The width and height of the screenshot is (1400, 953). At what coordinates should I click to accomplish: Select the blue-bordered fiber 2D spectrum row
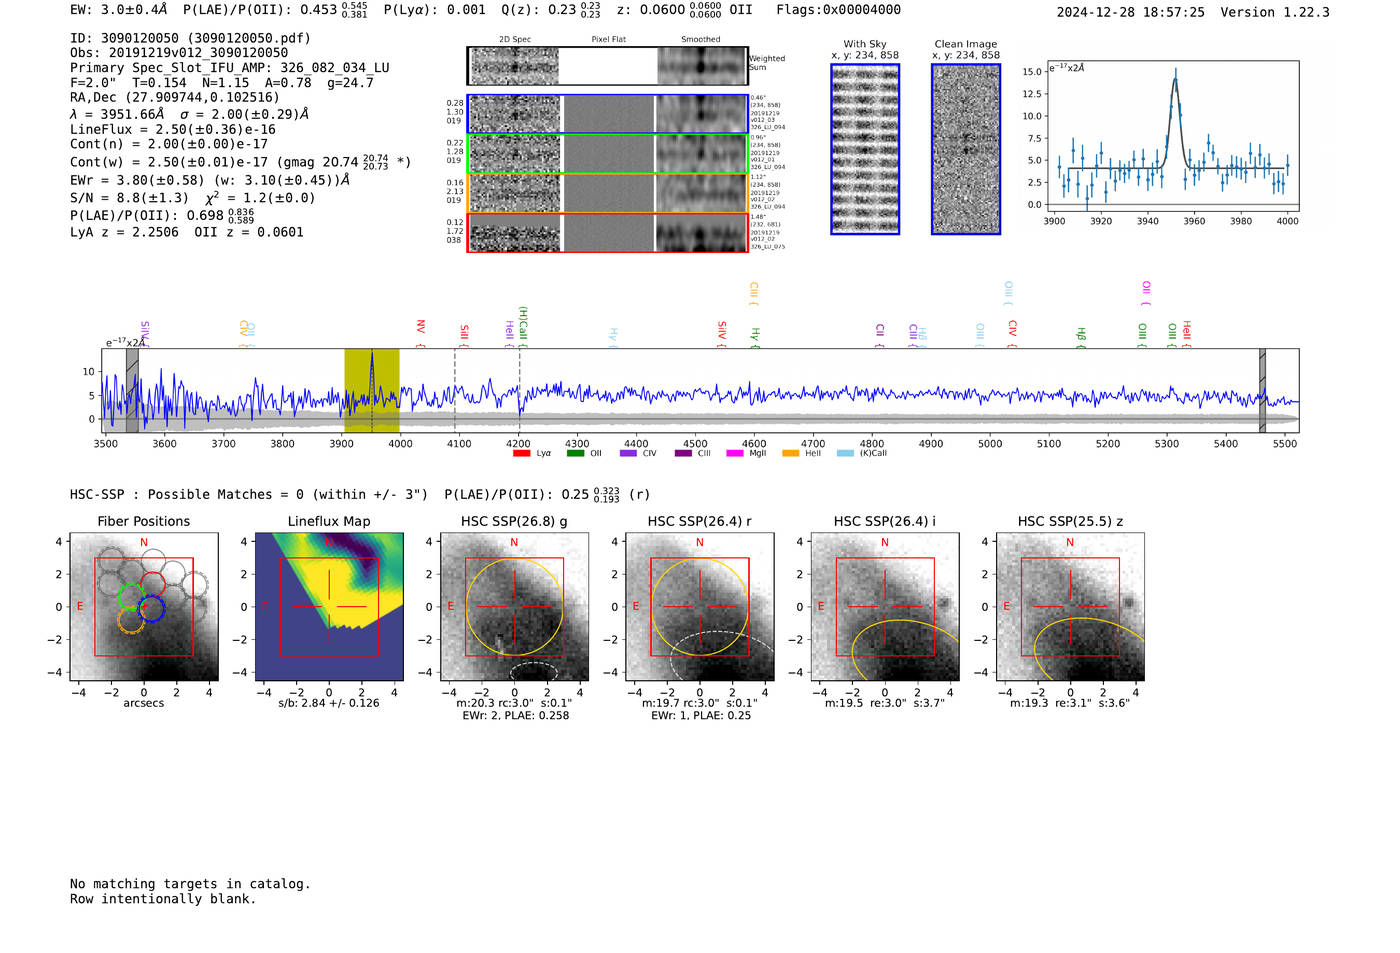[x=607, y=114]
